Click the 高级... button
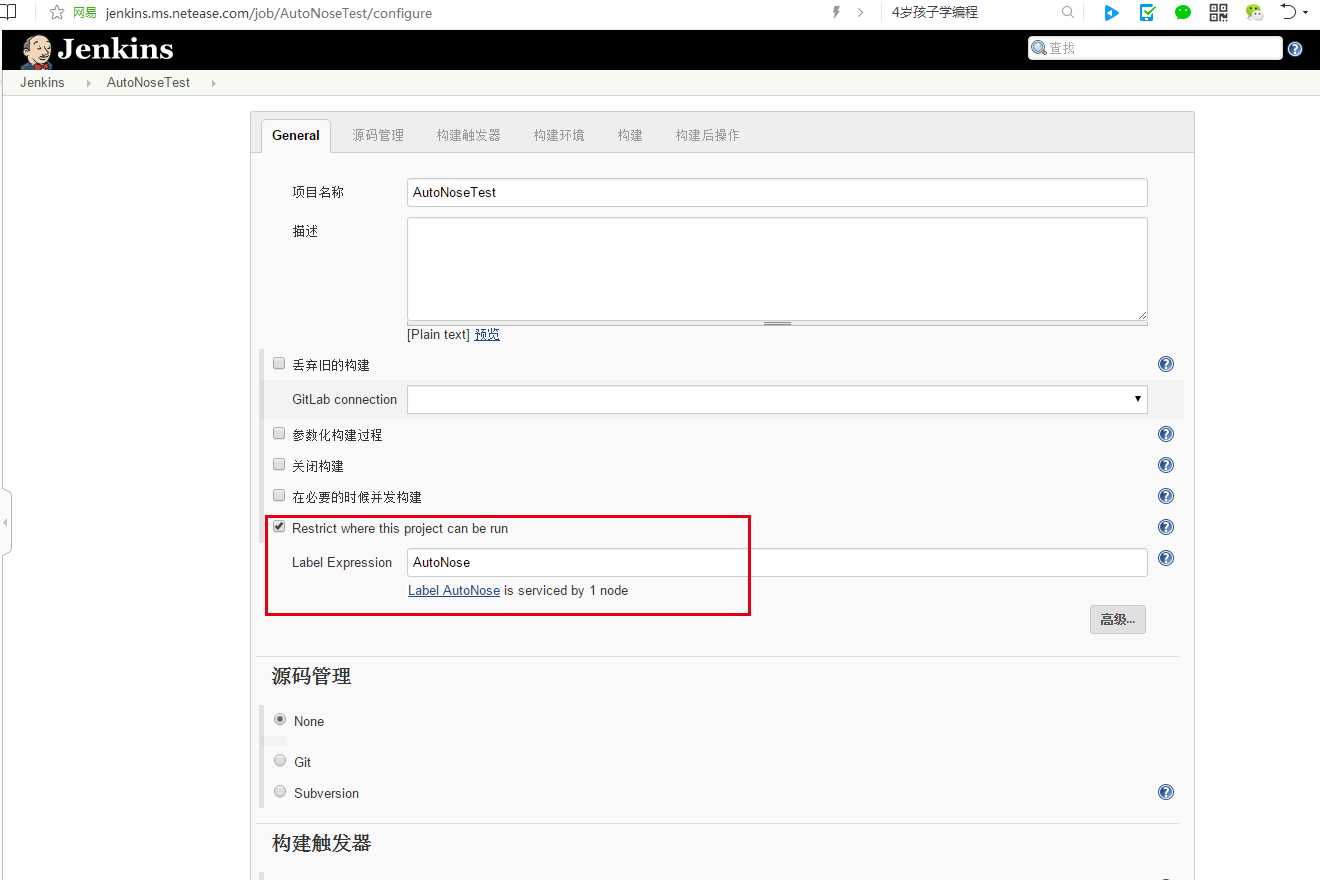This screenshot has height=880, width=1320. tap(1118, 620)
